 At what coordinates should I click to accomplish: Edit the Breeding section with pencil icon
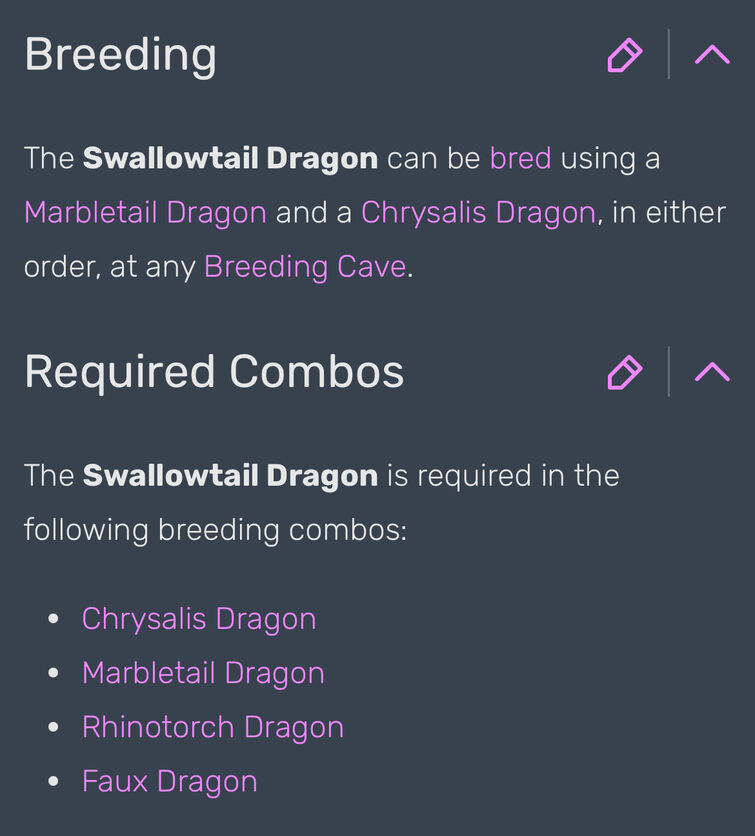point(625,54)
